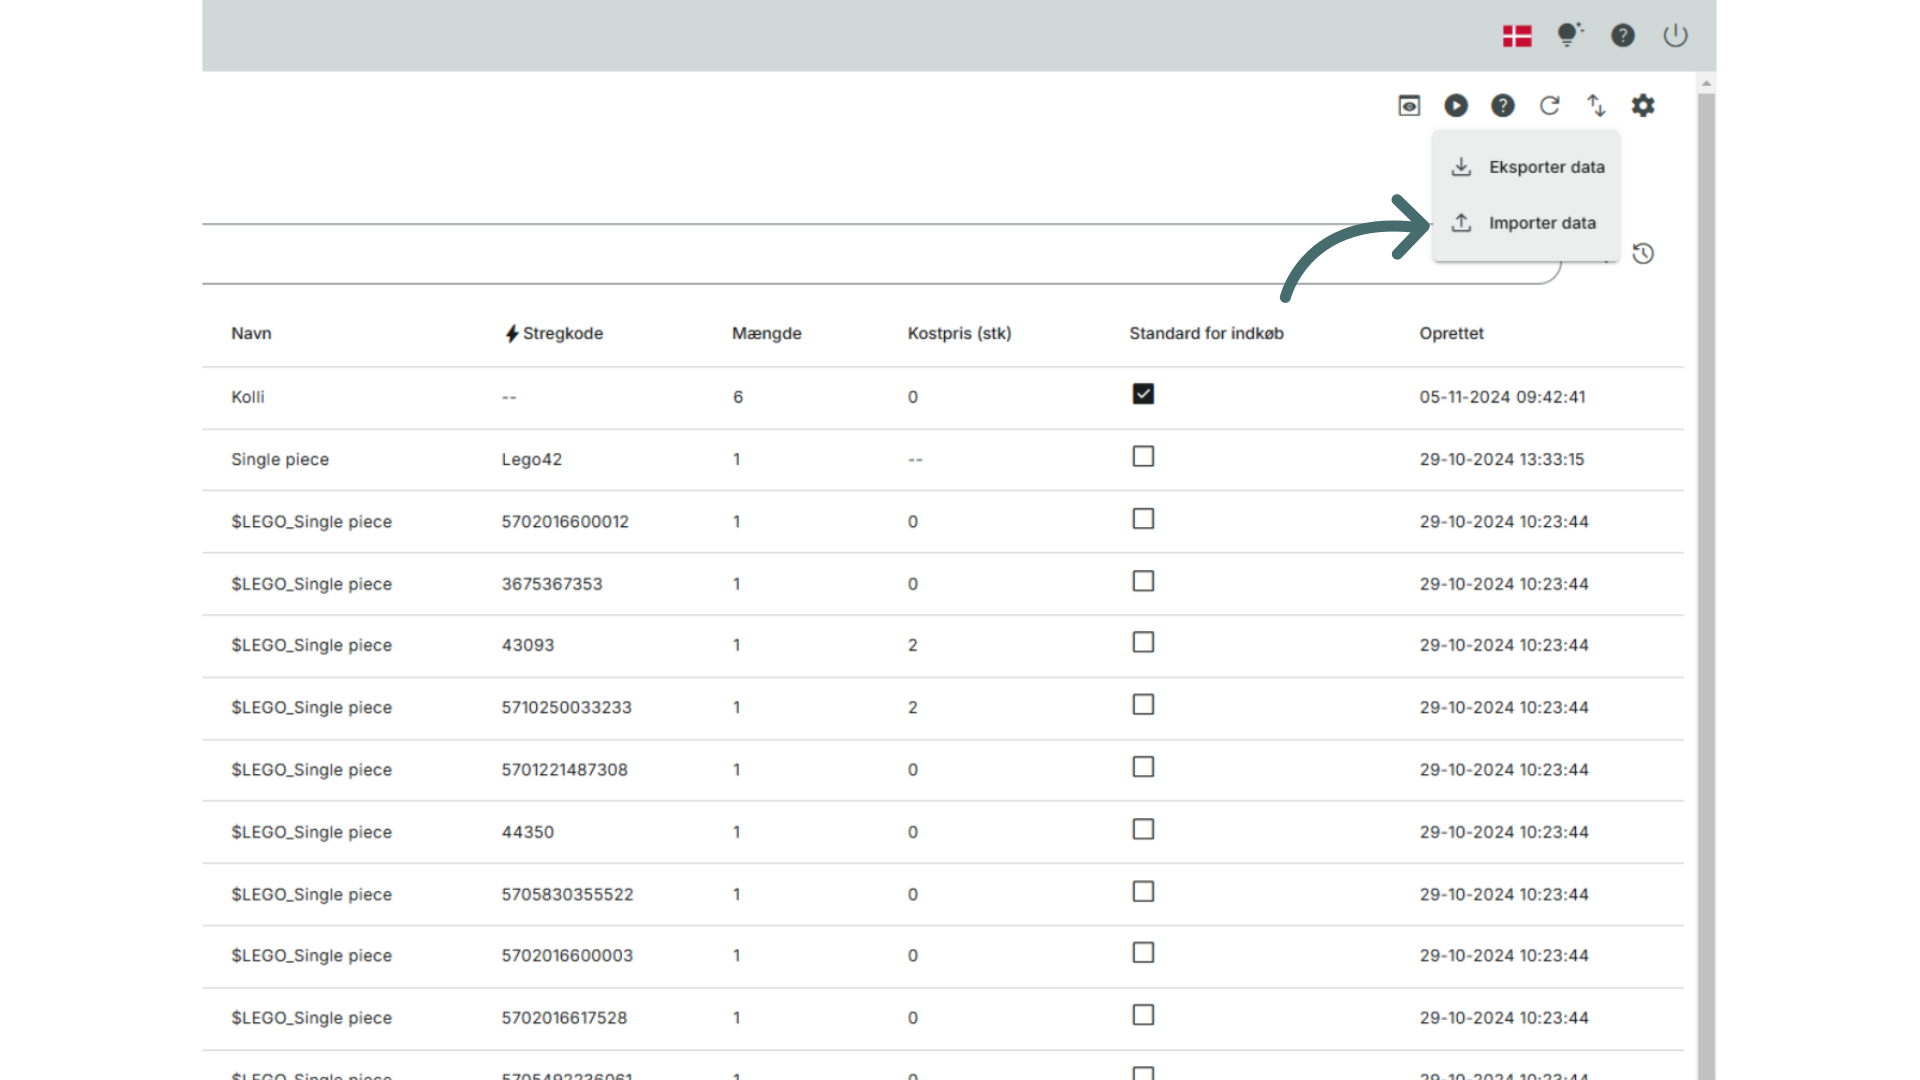Click barcode 43093
Viewport: 1920px width, 1080px height.
(528, 646)
